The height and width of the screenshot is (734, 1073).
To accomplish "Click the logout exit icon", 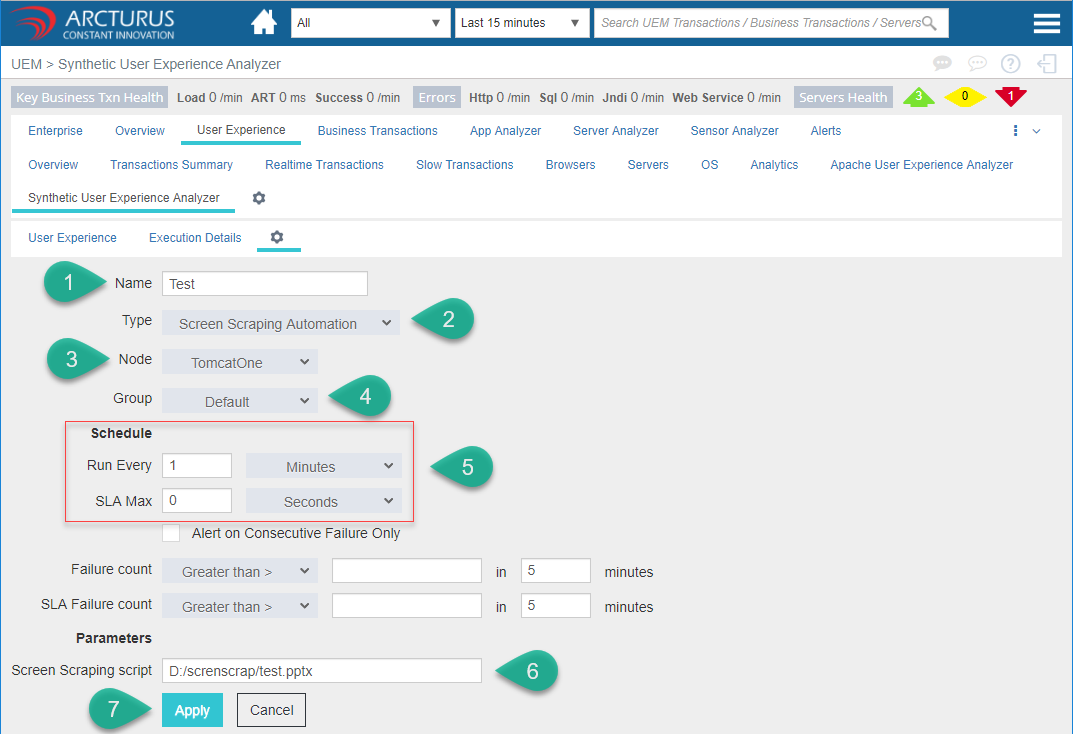I will (1047, 64).
